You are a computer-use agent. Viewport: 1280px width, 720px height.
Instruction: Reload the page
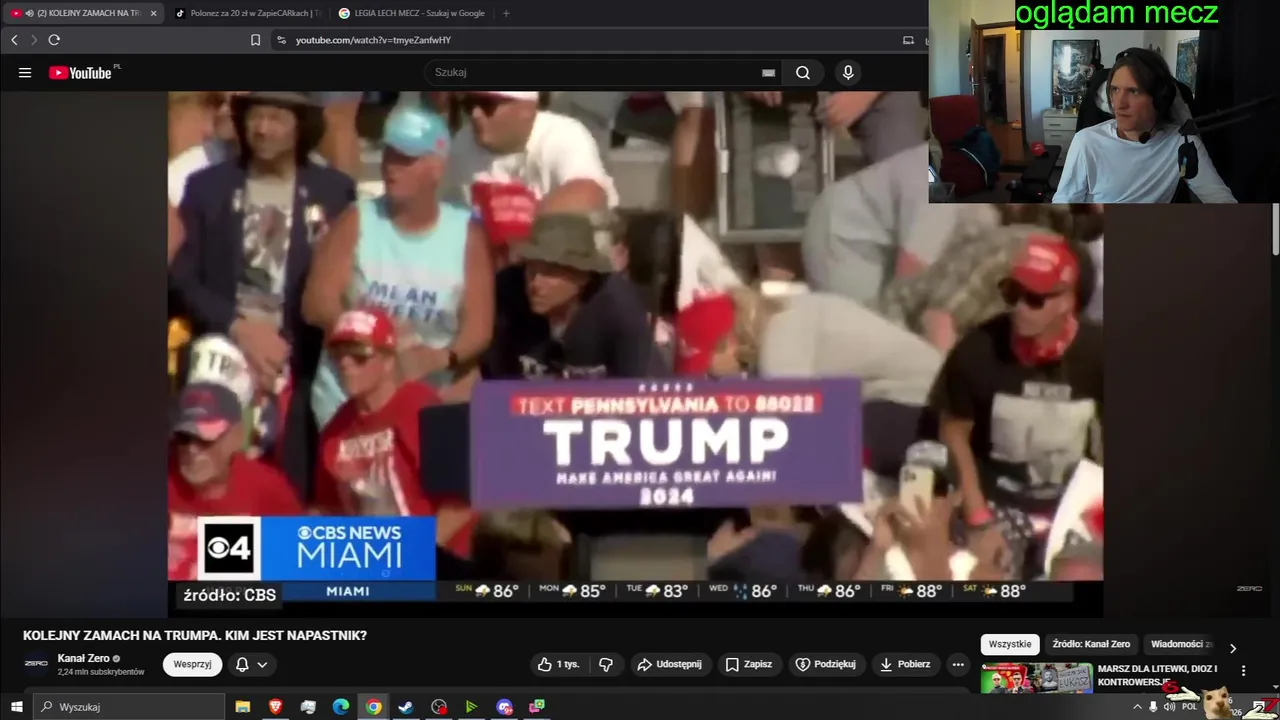(x=54, y=40)
